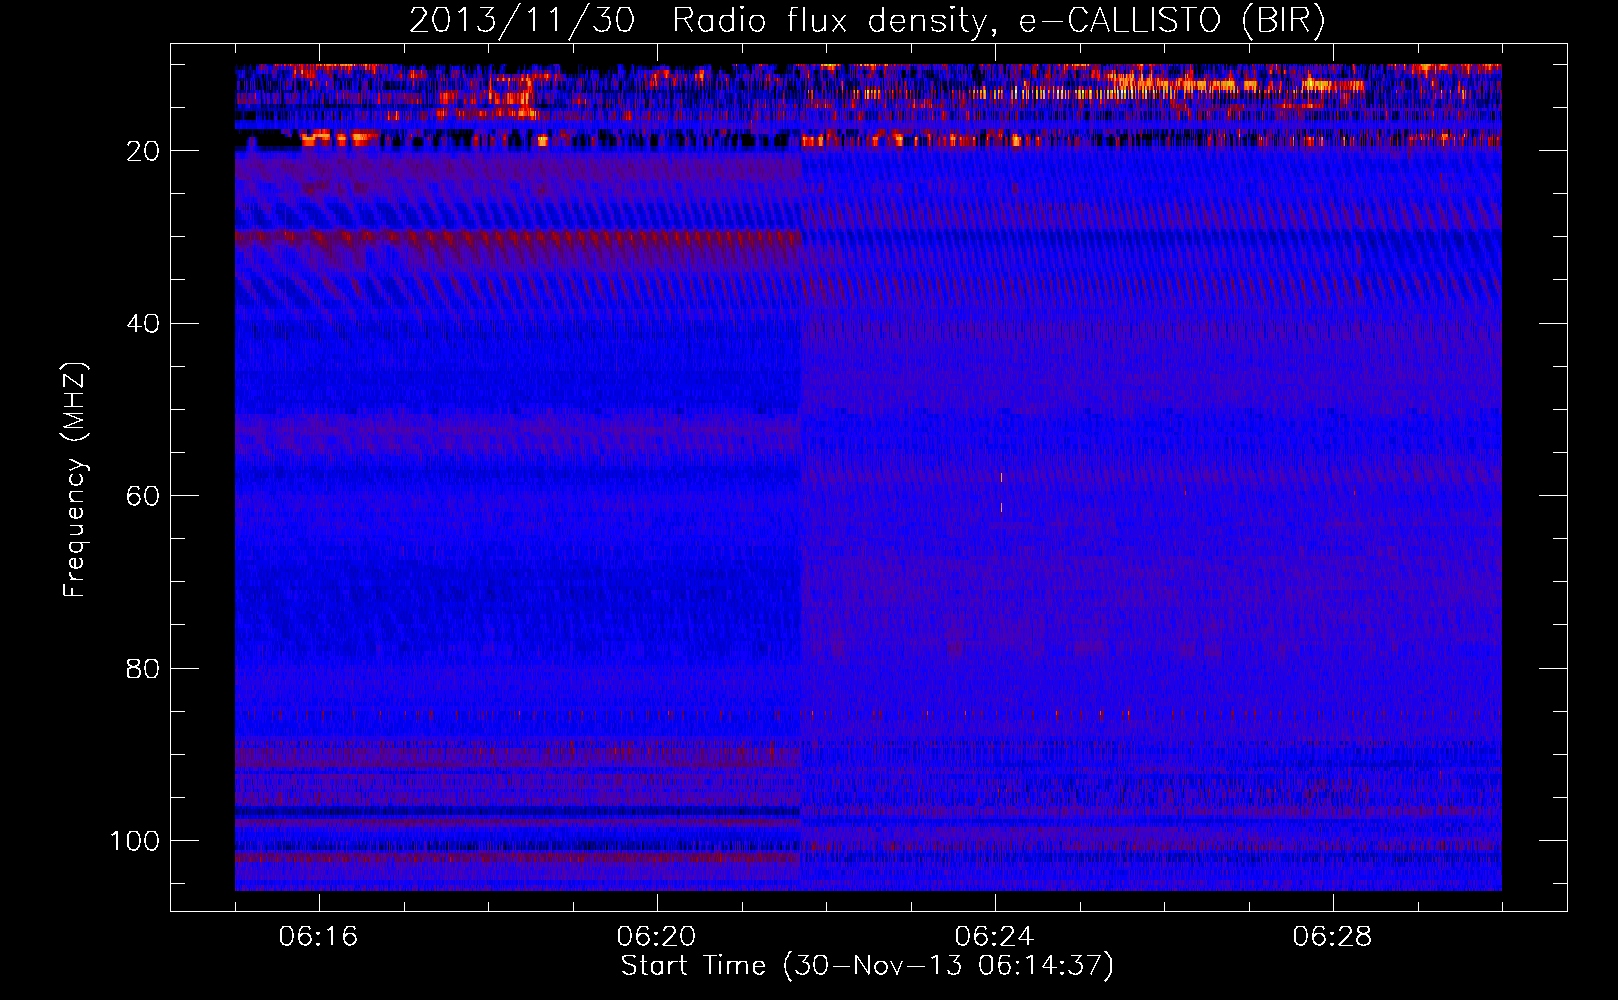Click the '06:16' time tick label

(x=319, y=937)
